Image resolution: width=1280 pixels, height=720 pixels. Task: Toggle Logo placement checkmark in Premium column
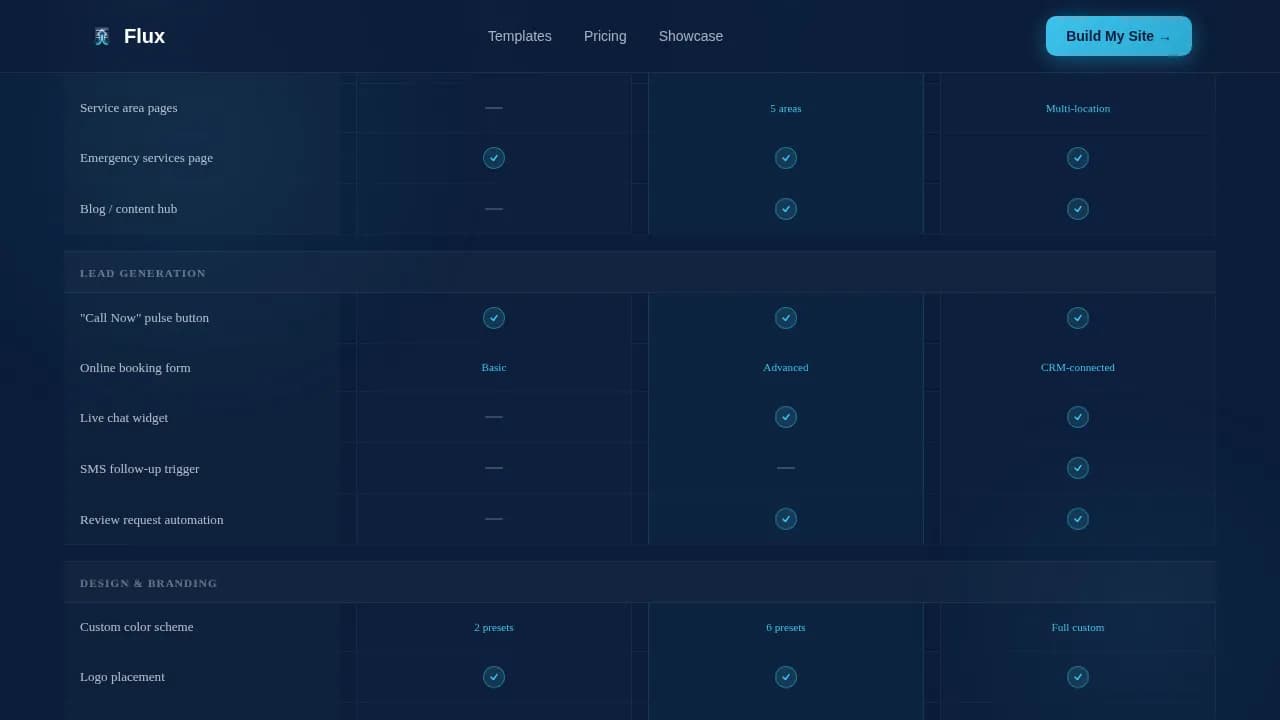(1078, 677)
